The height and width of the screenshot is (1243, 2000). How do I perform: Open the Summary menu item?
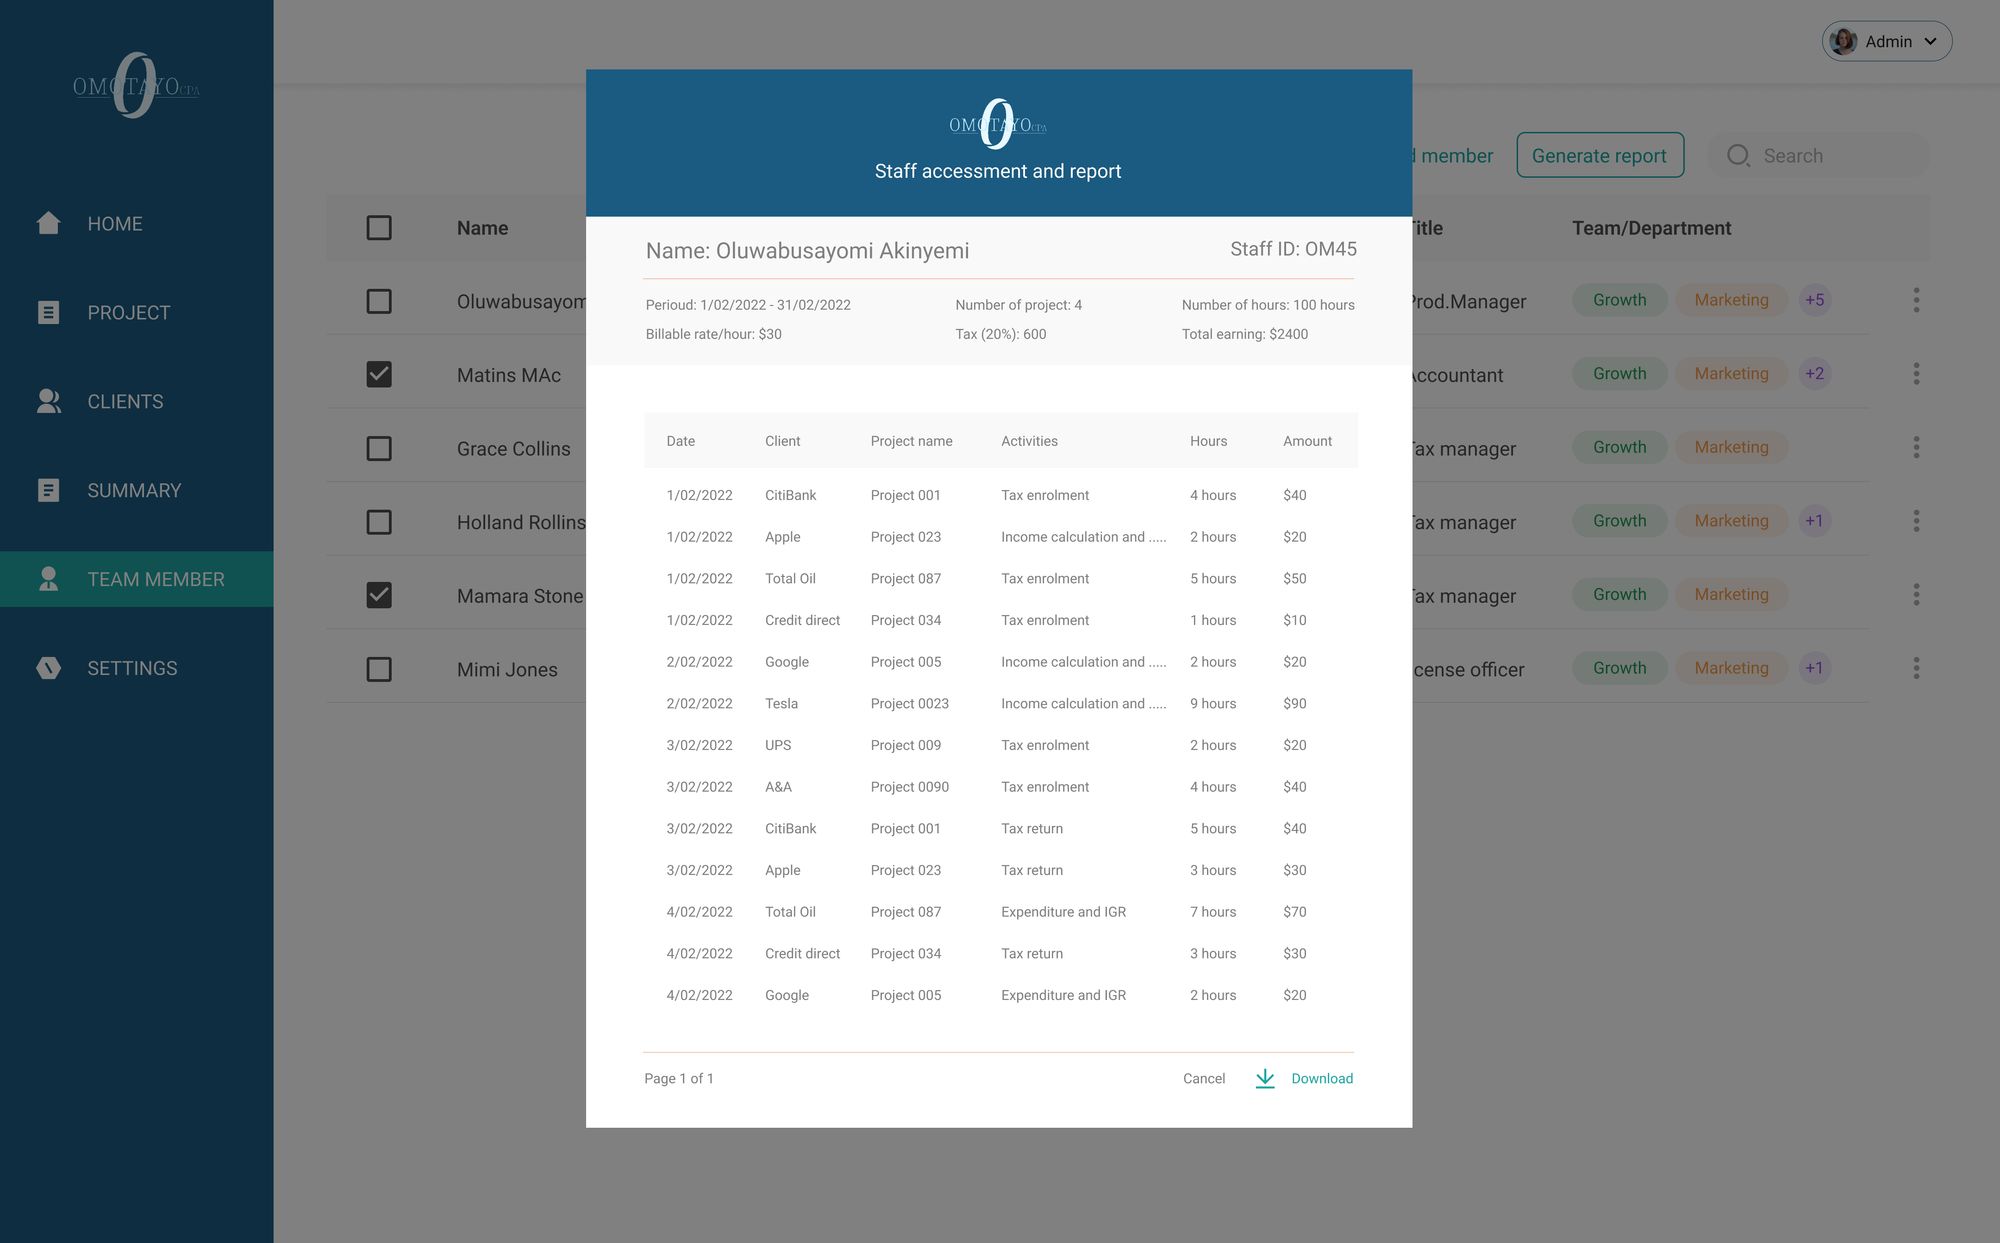coord(133,490)
